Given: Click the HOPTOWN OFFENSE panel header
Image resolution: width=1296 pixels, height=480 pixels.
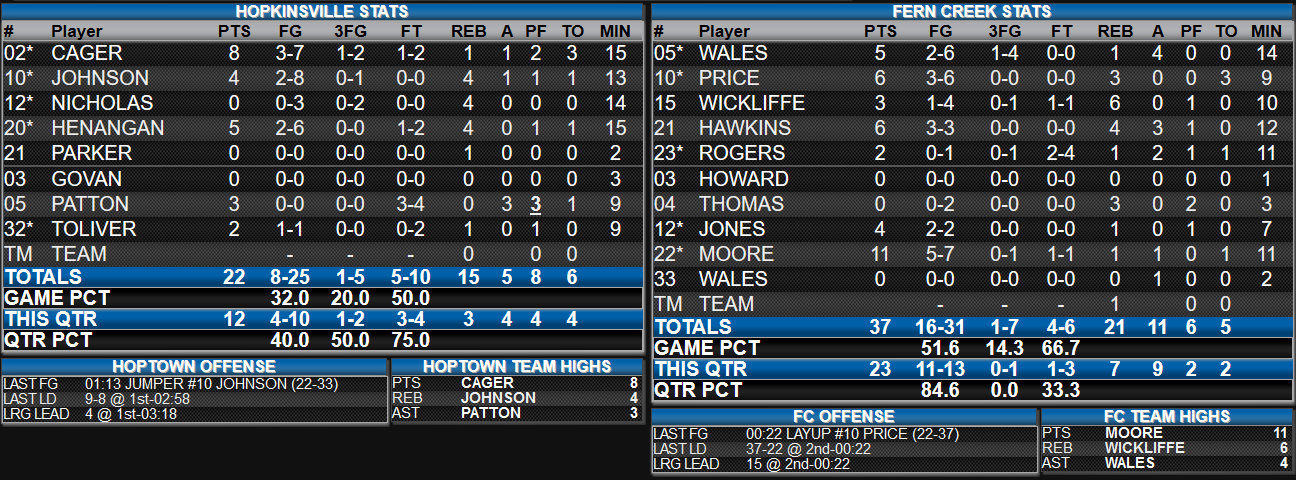Looking at the screenshot, I should tap(195, 367).
